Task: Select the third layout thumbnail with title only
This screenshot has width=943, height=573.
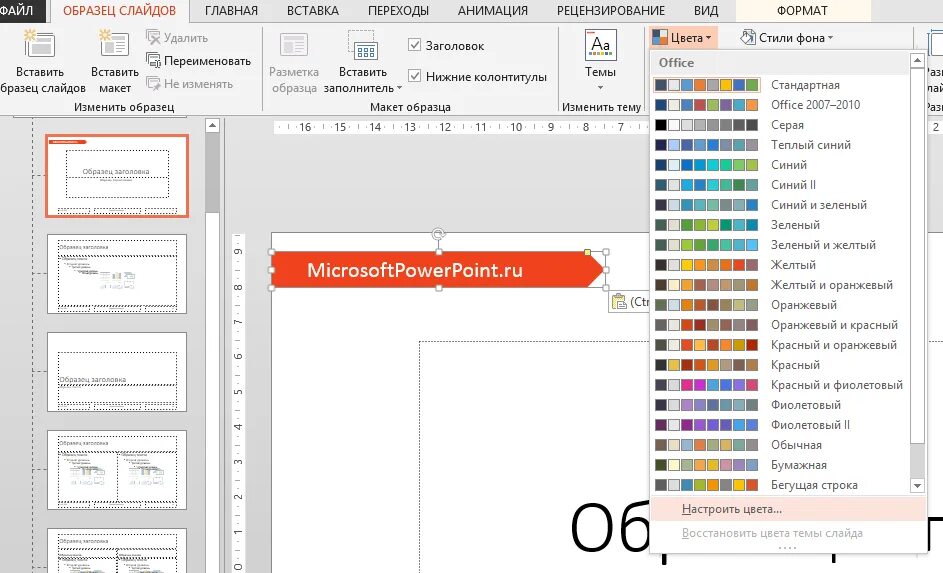Action: coord(117,372)
